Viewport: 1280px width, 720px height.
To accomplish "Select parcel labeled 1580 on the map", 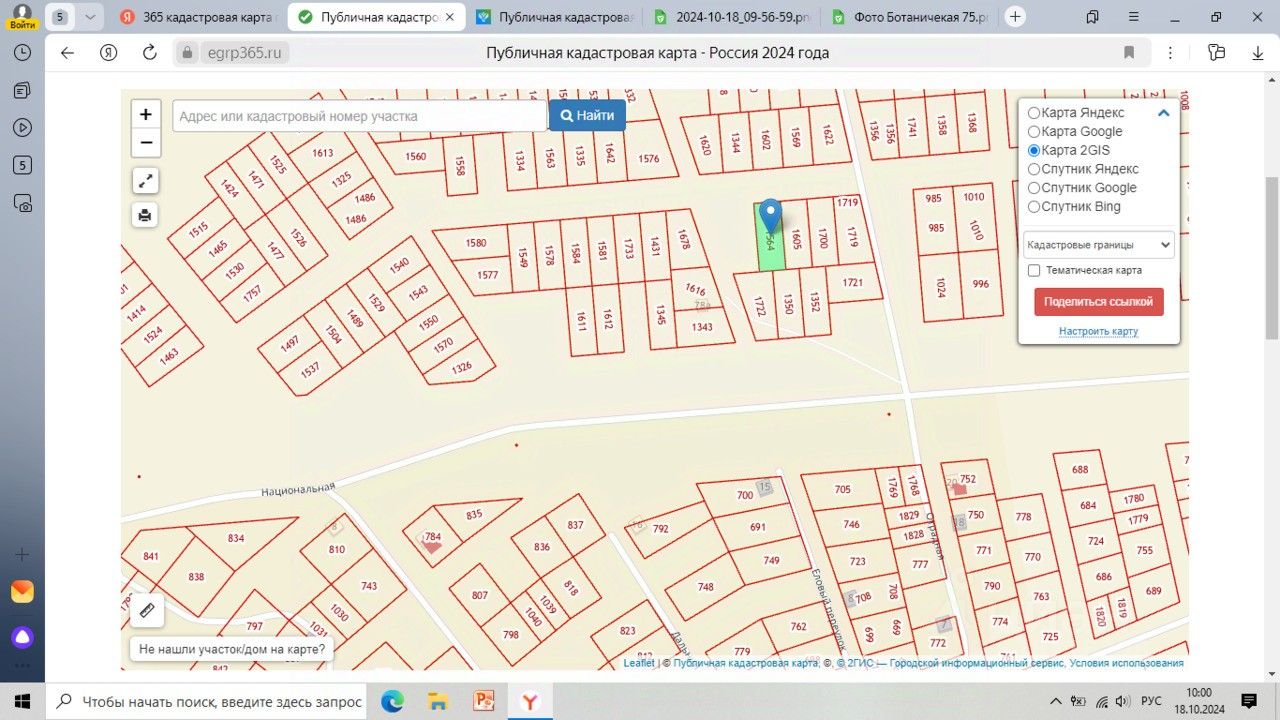I will click(475, 243).
